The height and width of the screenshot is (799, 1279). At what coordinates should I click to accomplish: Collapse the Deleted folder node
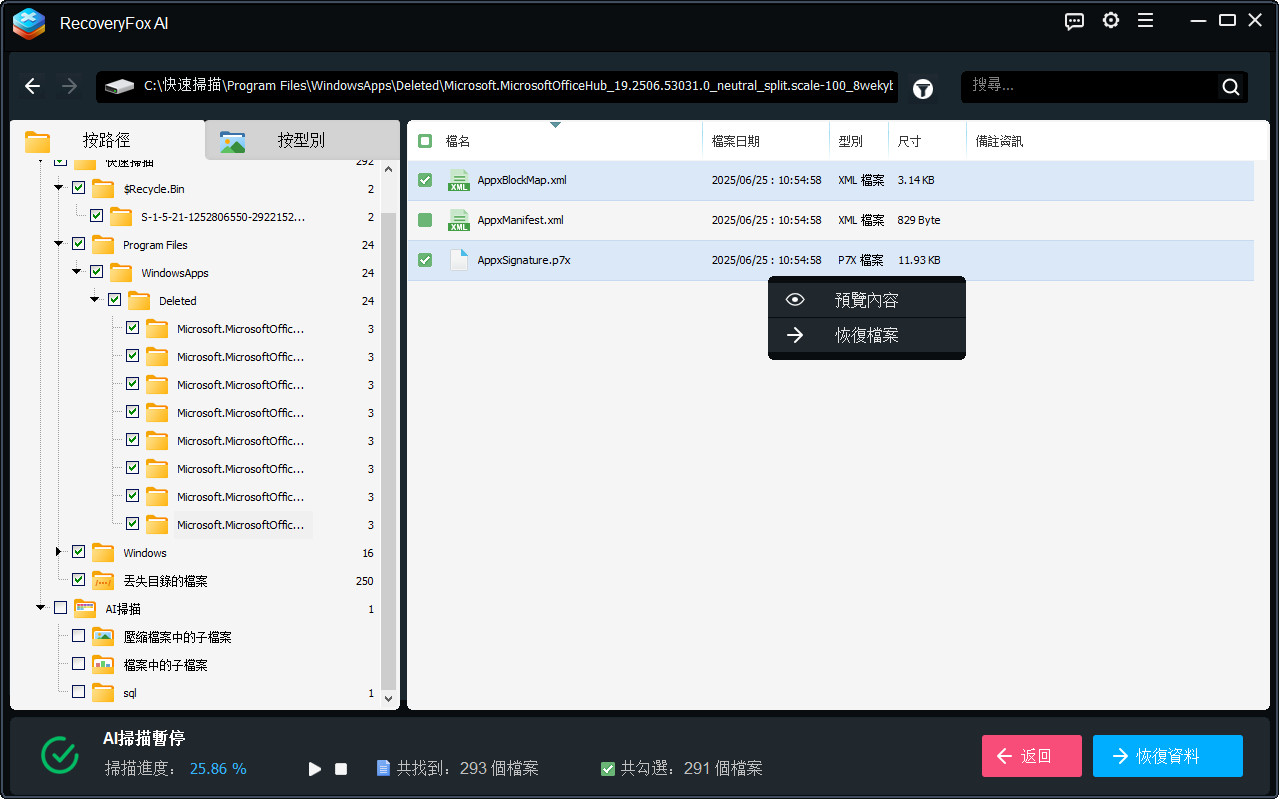click(94, 300)
